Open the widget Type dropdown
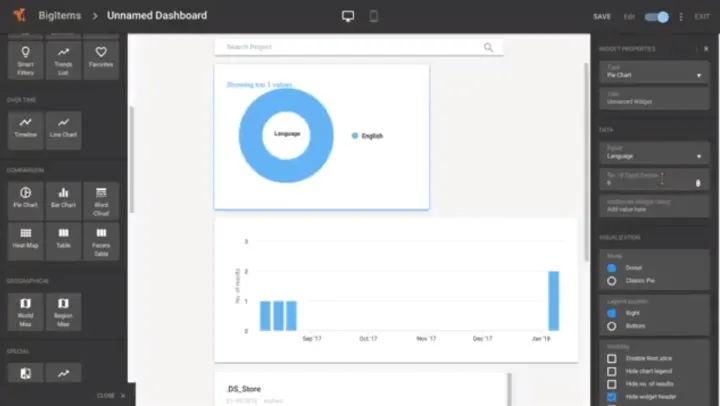720x406 pixels. tap(654, 72)
